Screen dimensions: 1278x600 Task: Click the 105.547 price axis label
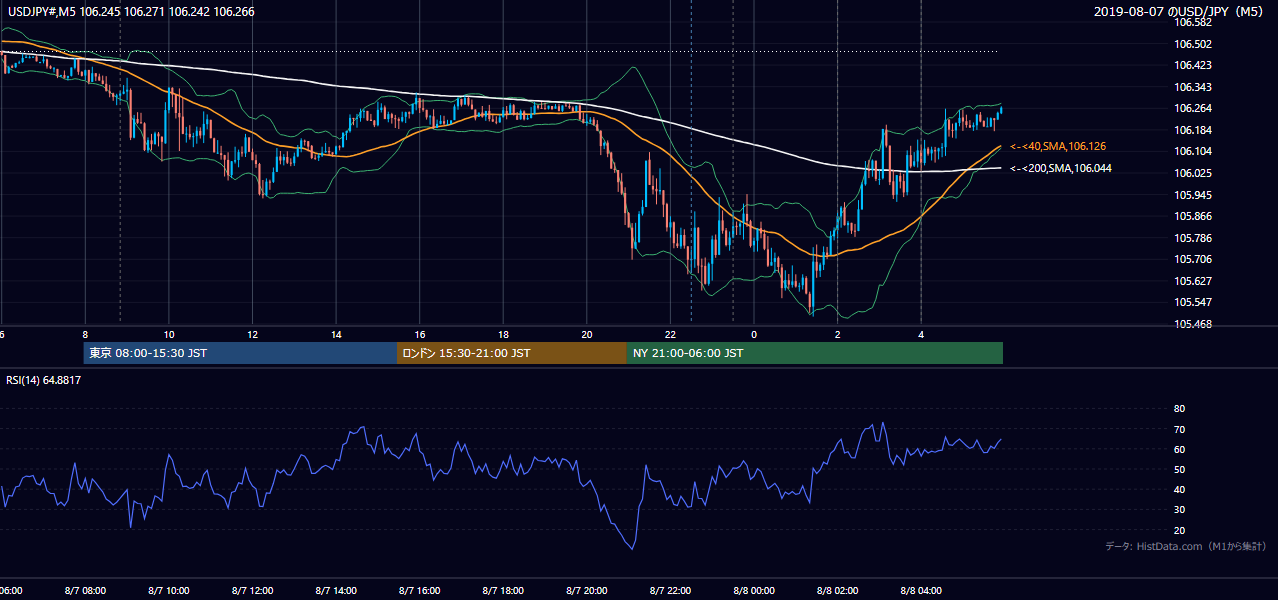click(1193, 302)
